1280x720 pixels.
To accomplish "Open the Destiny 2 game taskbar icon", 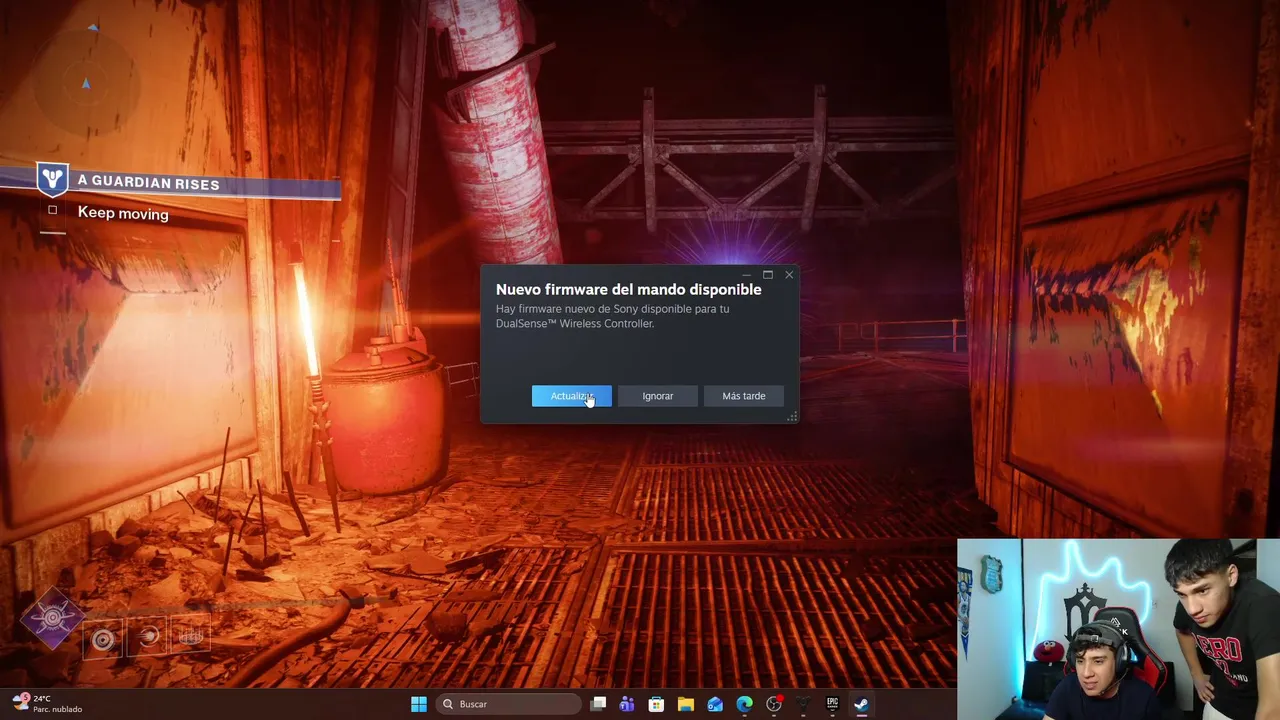I will click(x=802, y=704).
